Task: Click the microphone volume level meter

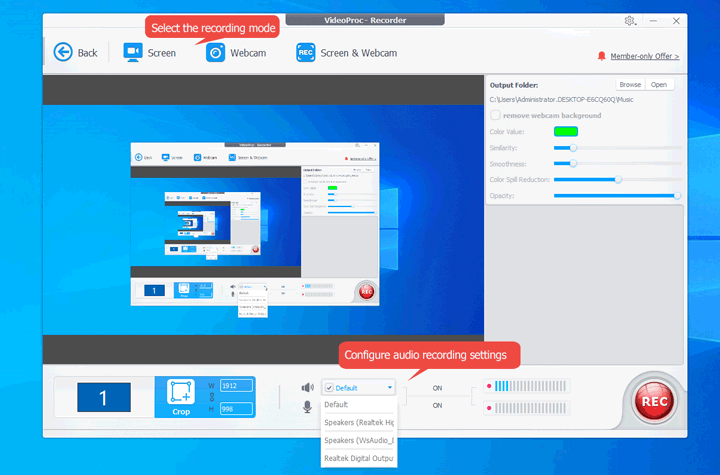Action: coord(527,408)
